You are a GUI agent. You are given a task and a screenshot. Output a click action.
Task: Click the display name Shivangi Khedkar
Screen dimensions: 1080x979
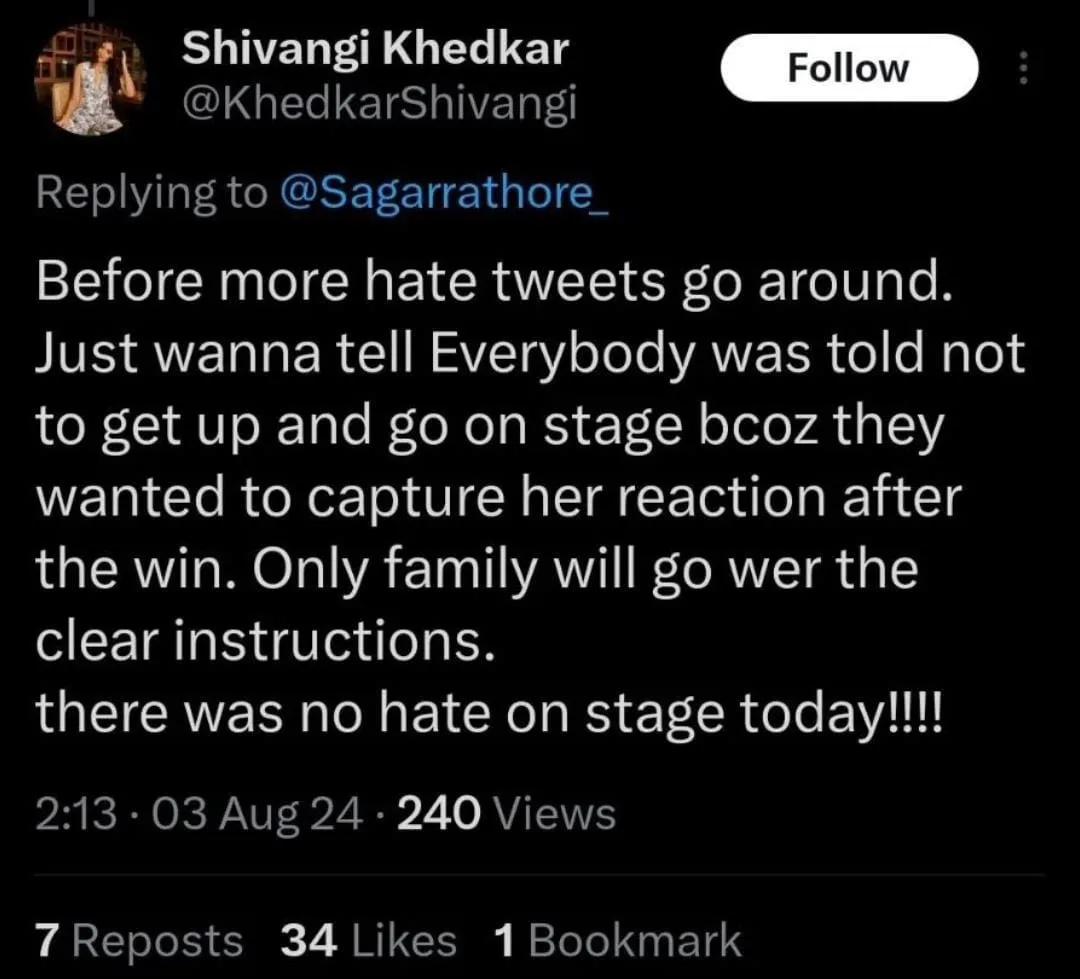[375, 49]
